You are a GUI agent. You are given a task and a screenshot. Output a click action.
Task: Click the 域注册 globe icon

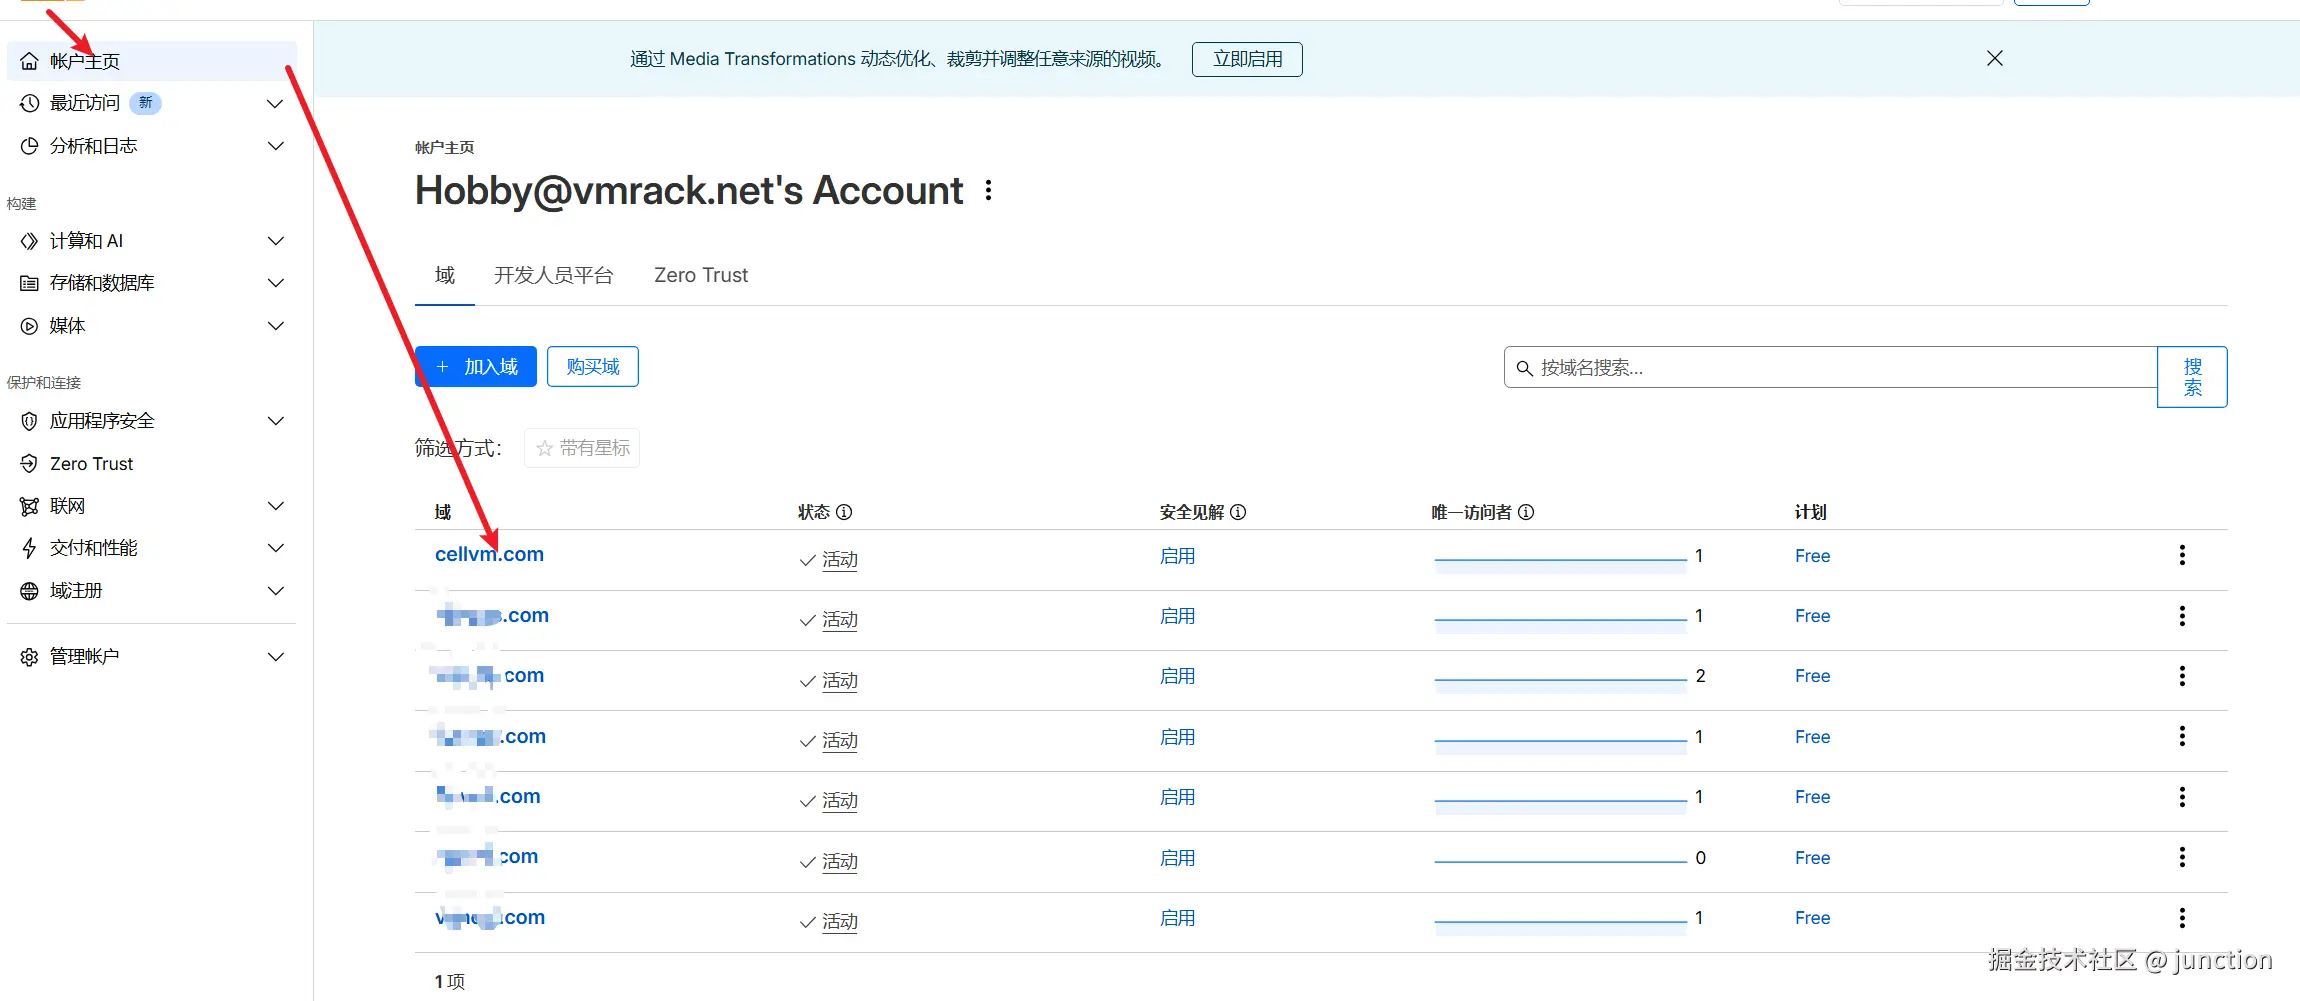[29, 591]
